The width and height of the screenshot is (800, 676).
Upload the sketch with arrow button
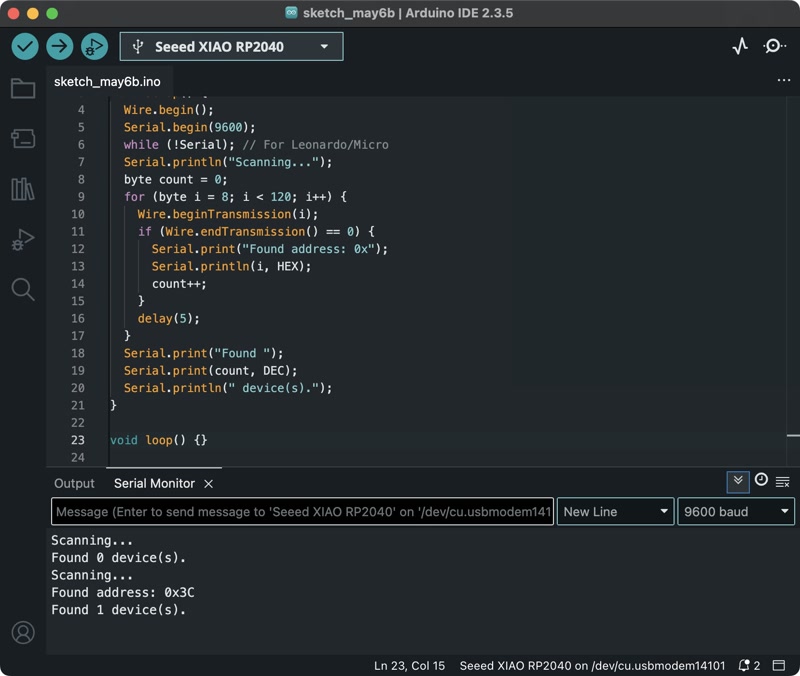(x=60, y=46)
